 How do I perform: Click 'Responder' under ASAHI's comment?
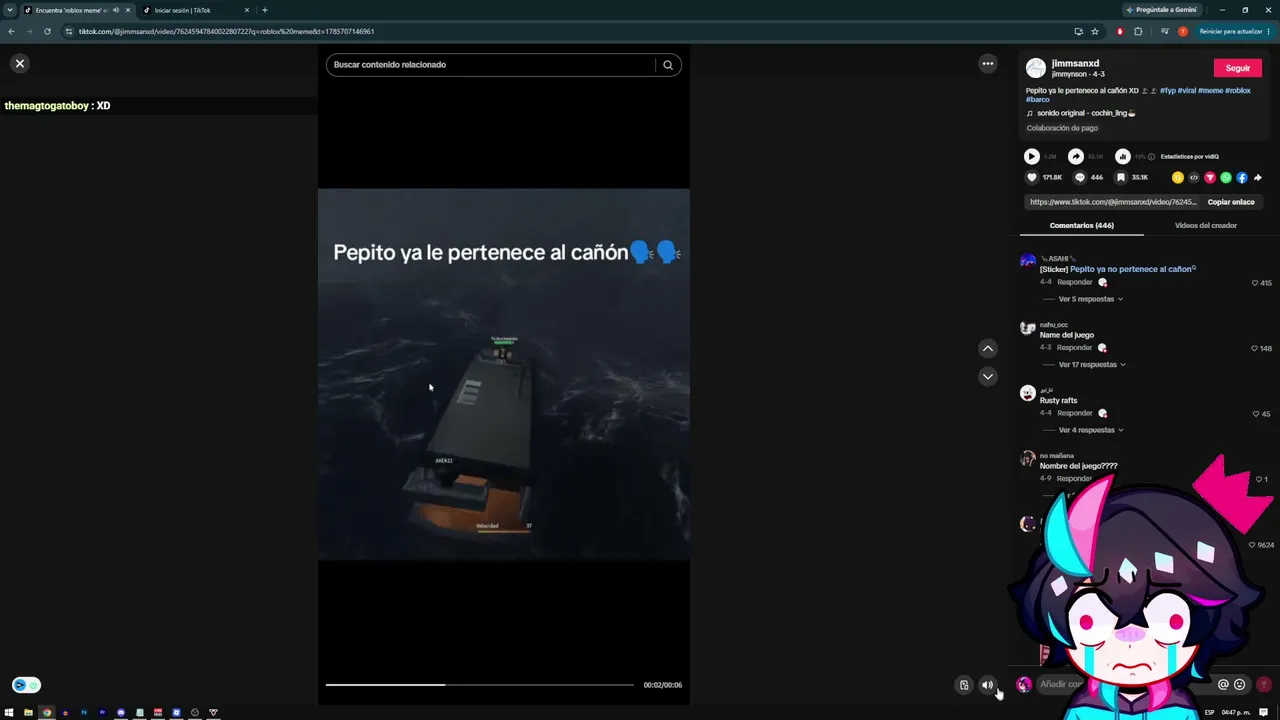[1075, 283]
